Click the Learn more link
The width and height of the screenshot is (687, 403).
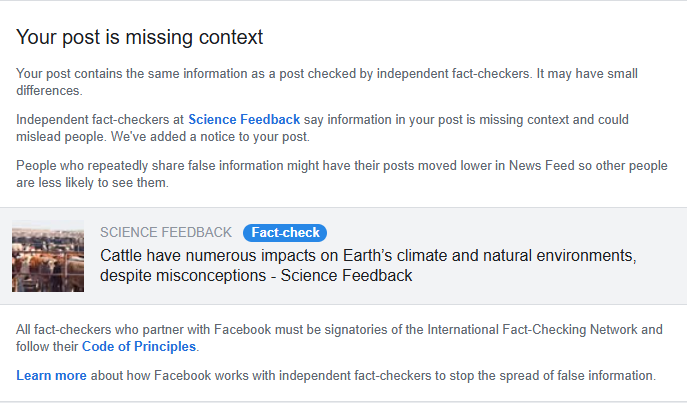pyautogui.click(x=51, y=376)
